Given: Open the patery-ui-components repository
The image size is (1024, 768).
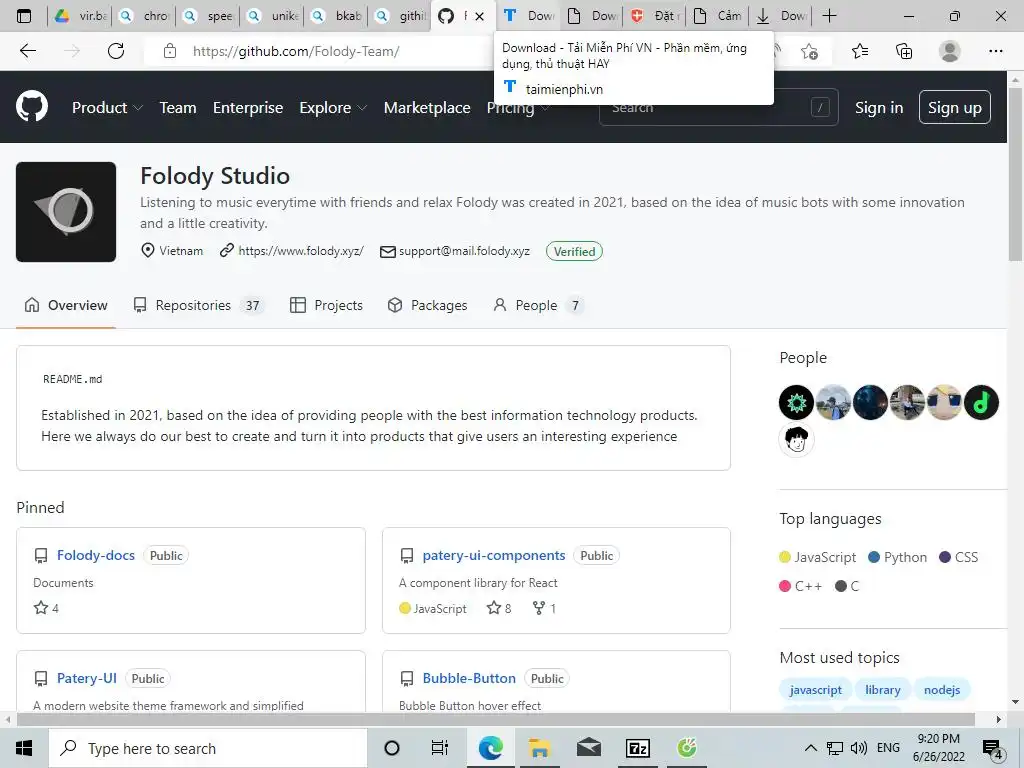Looking at the screenshot, I should 494,555.
